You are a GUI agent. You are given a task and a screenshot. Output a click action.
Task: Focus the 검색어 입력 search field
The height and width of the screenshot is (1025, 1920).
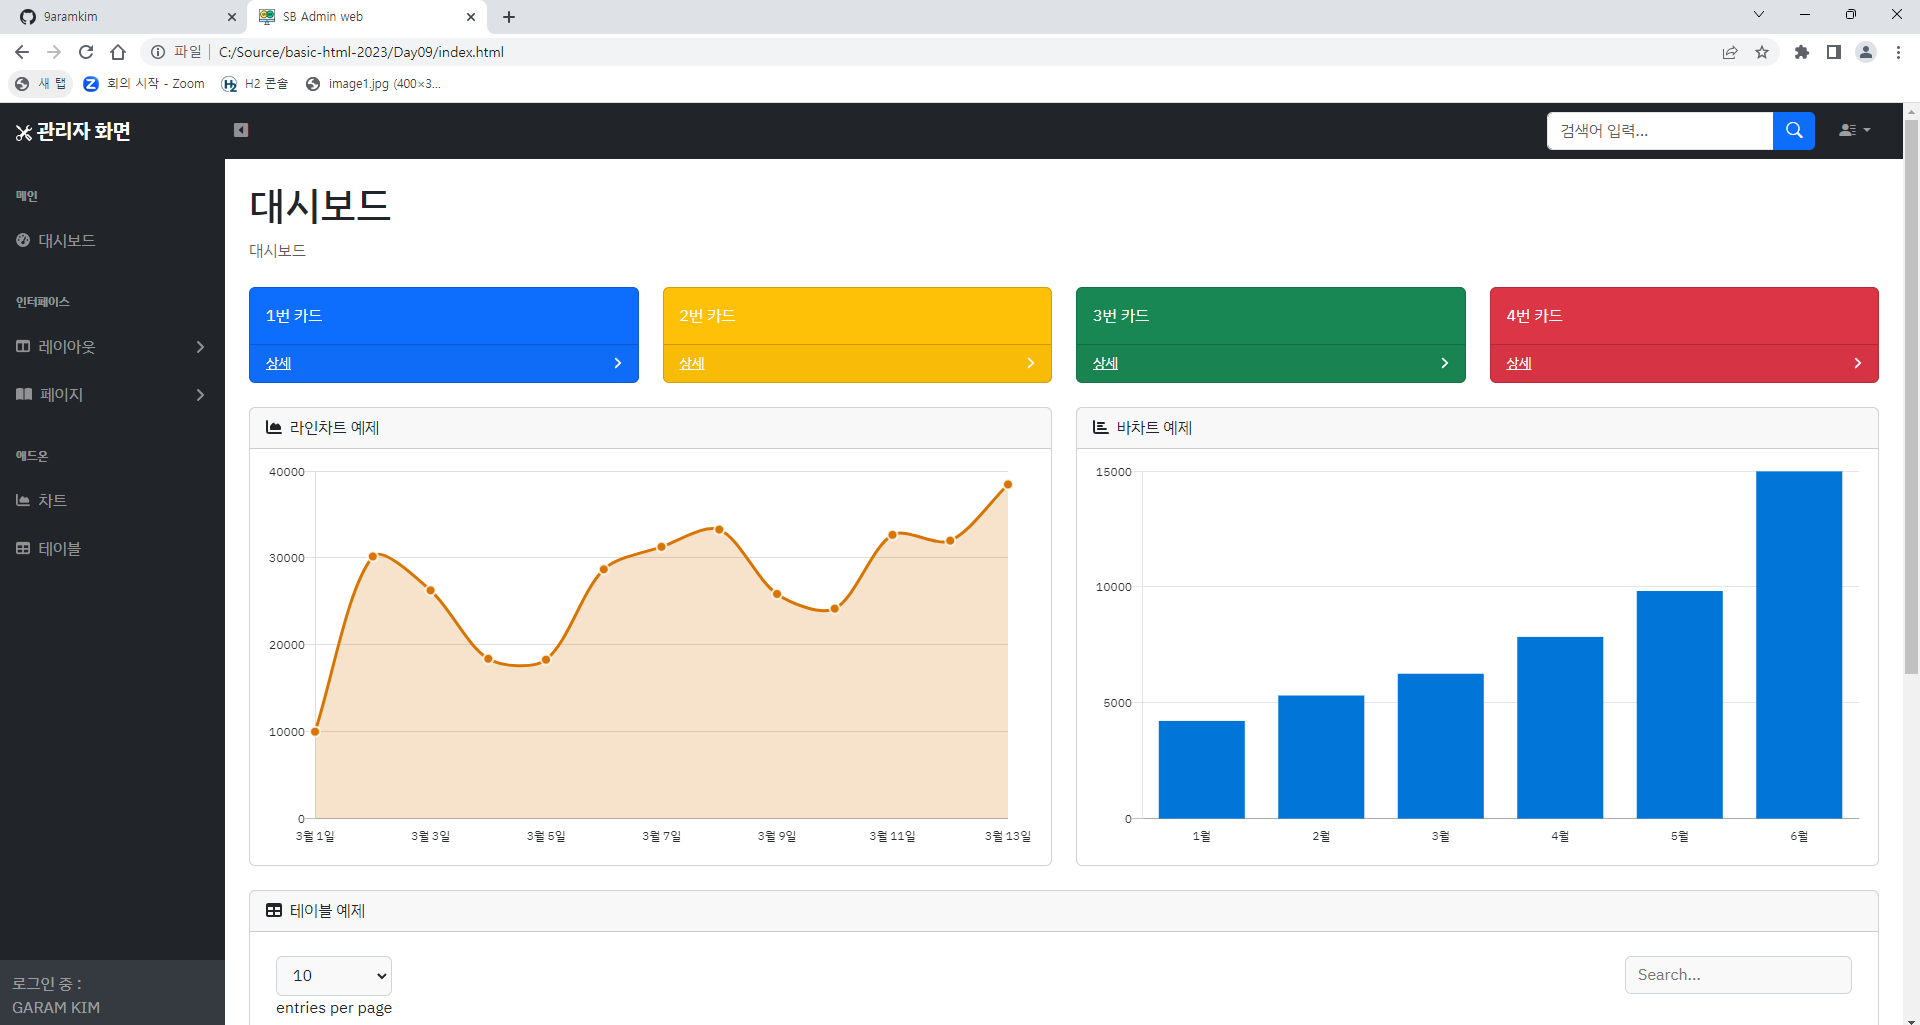pyautogui.click(x=1660, y=131)
